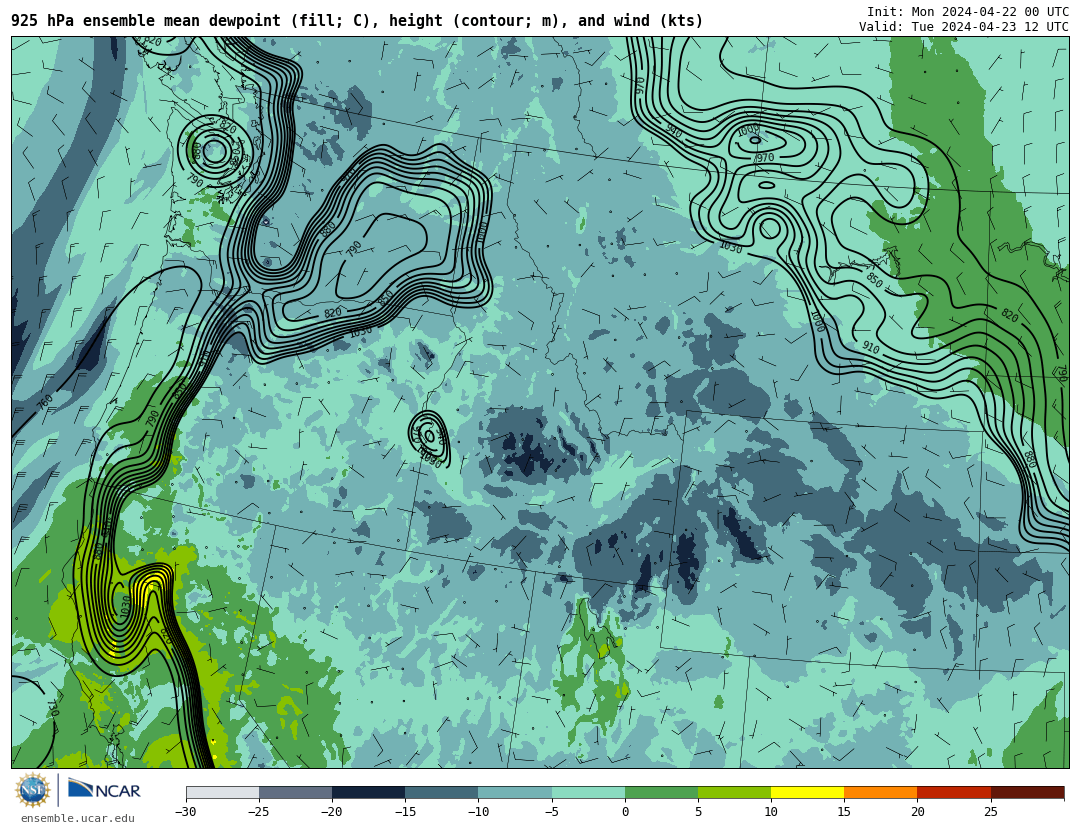Click the 910 contour label on the eastern gradient

click(x=871, y=348)
